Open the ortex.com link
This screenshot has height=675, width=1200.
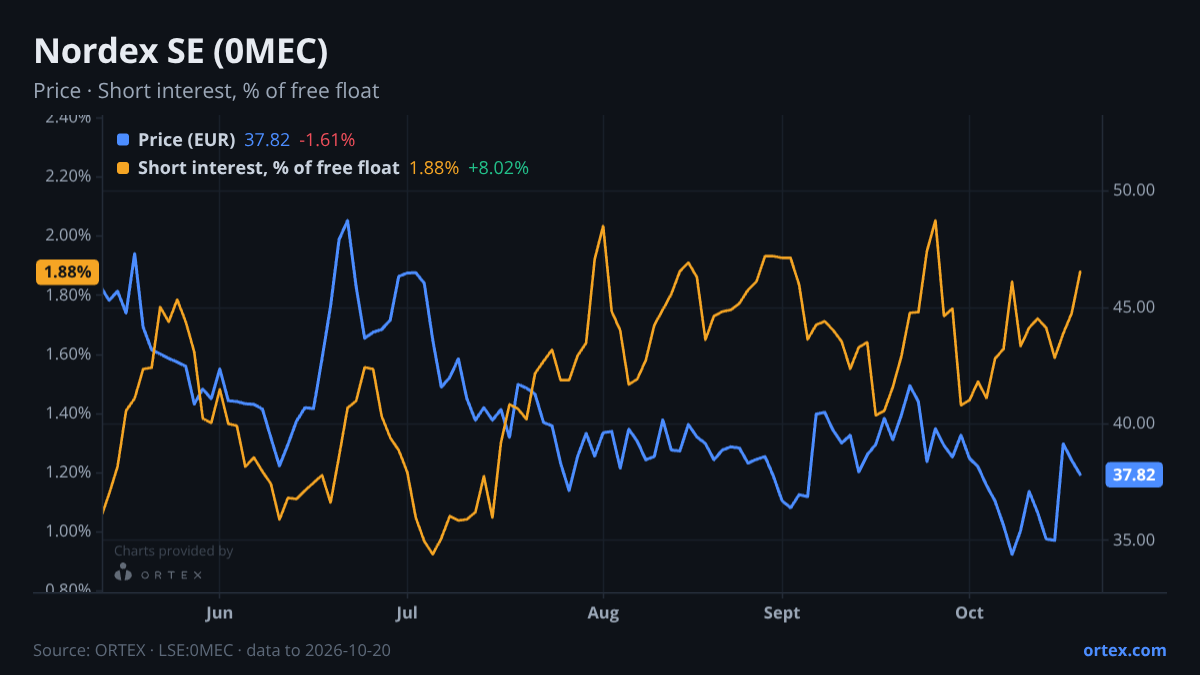click(x=1124, y=650)
